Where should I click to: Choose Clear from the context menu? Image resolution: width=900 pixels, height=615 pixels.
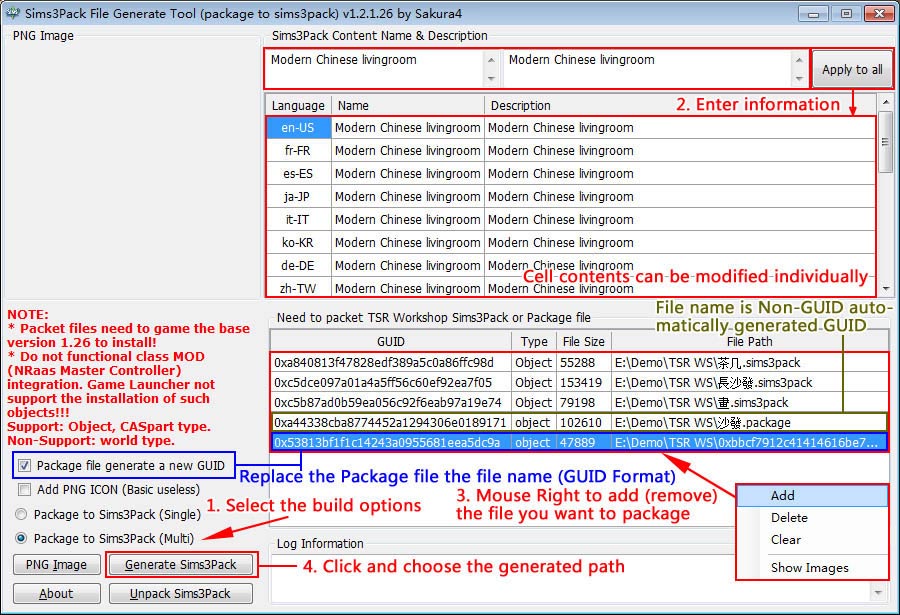click(812, 540)
